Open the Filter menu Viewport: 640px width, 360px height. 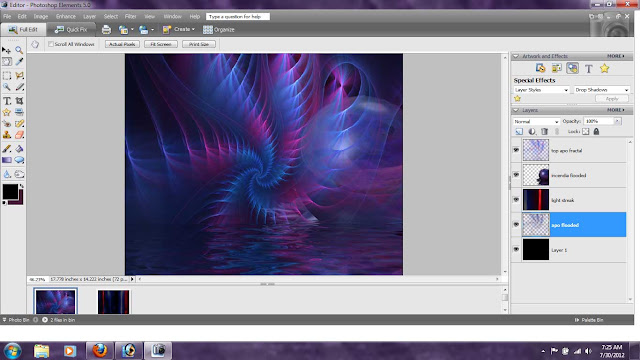[x=131, y=17]
